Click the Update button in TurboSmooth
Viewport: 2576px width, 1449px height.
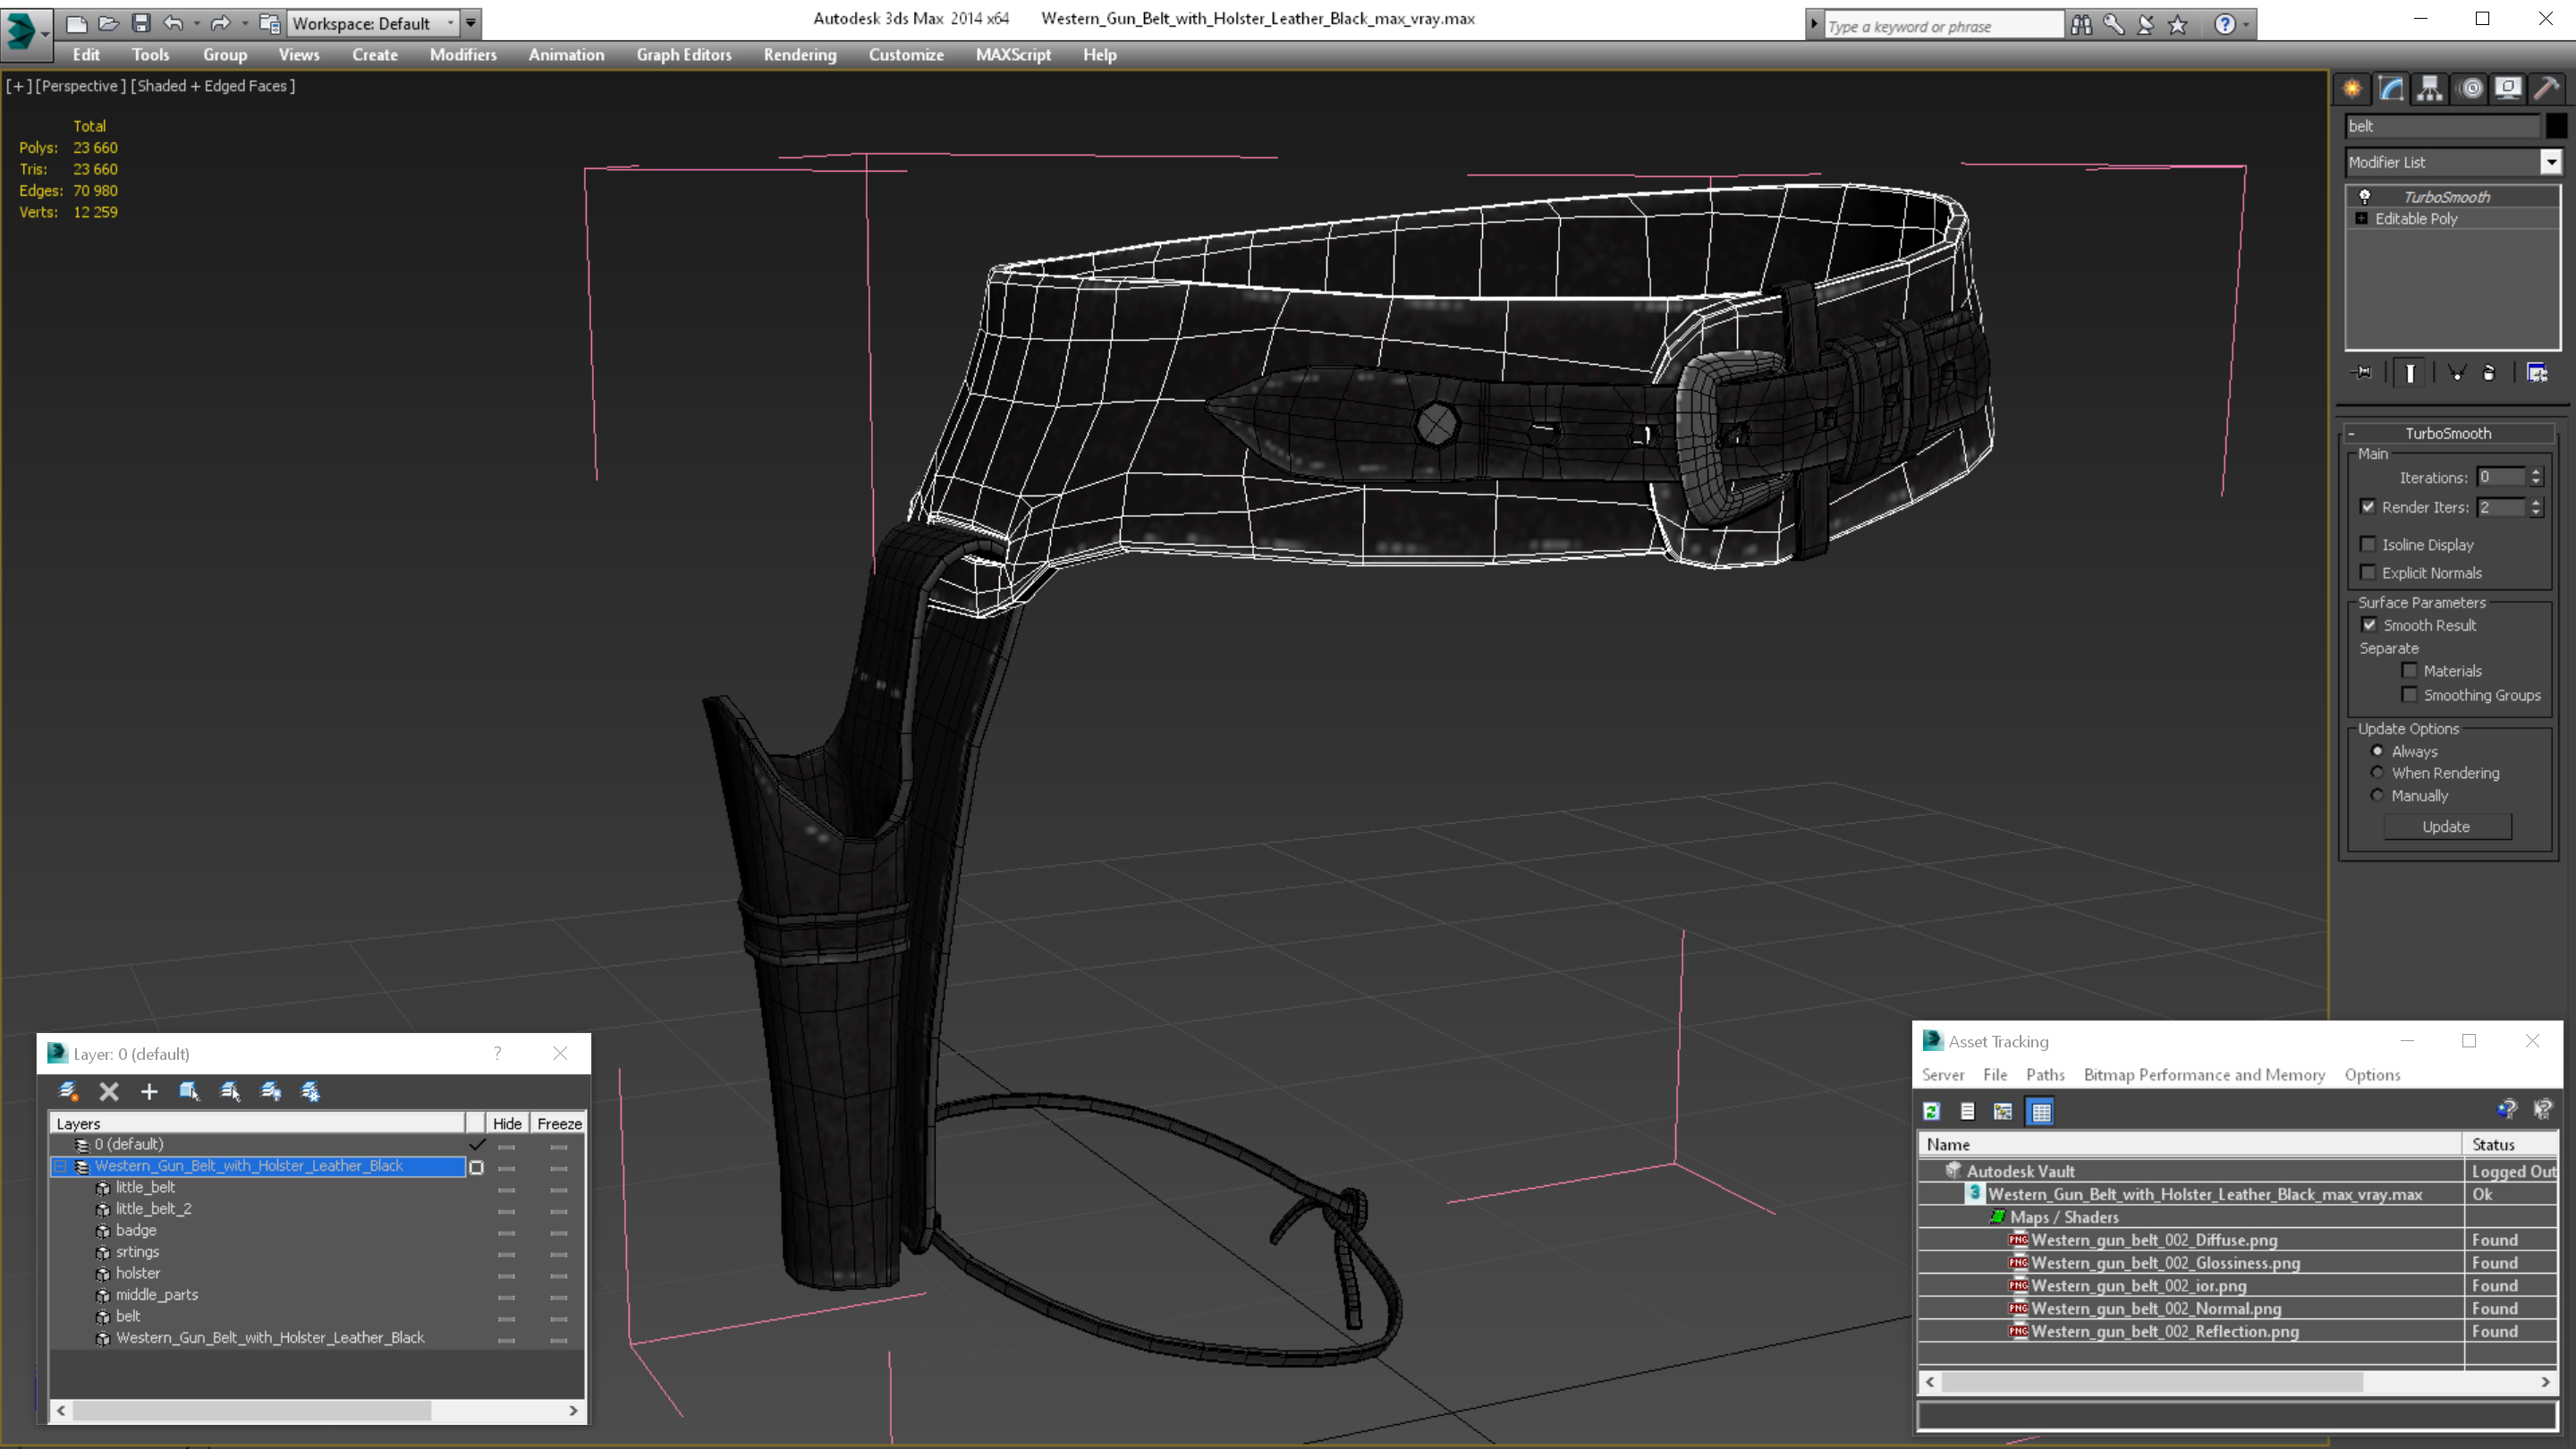click(x=2445, y=827)
